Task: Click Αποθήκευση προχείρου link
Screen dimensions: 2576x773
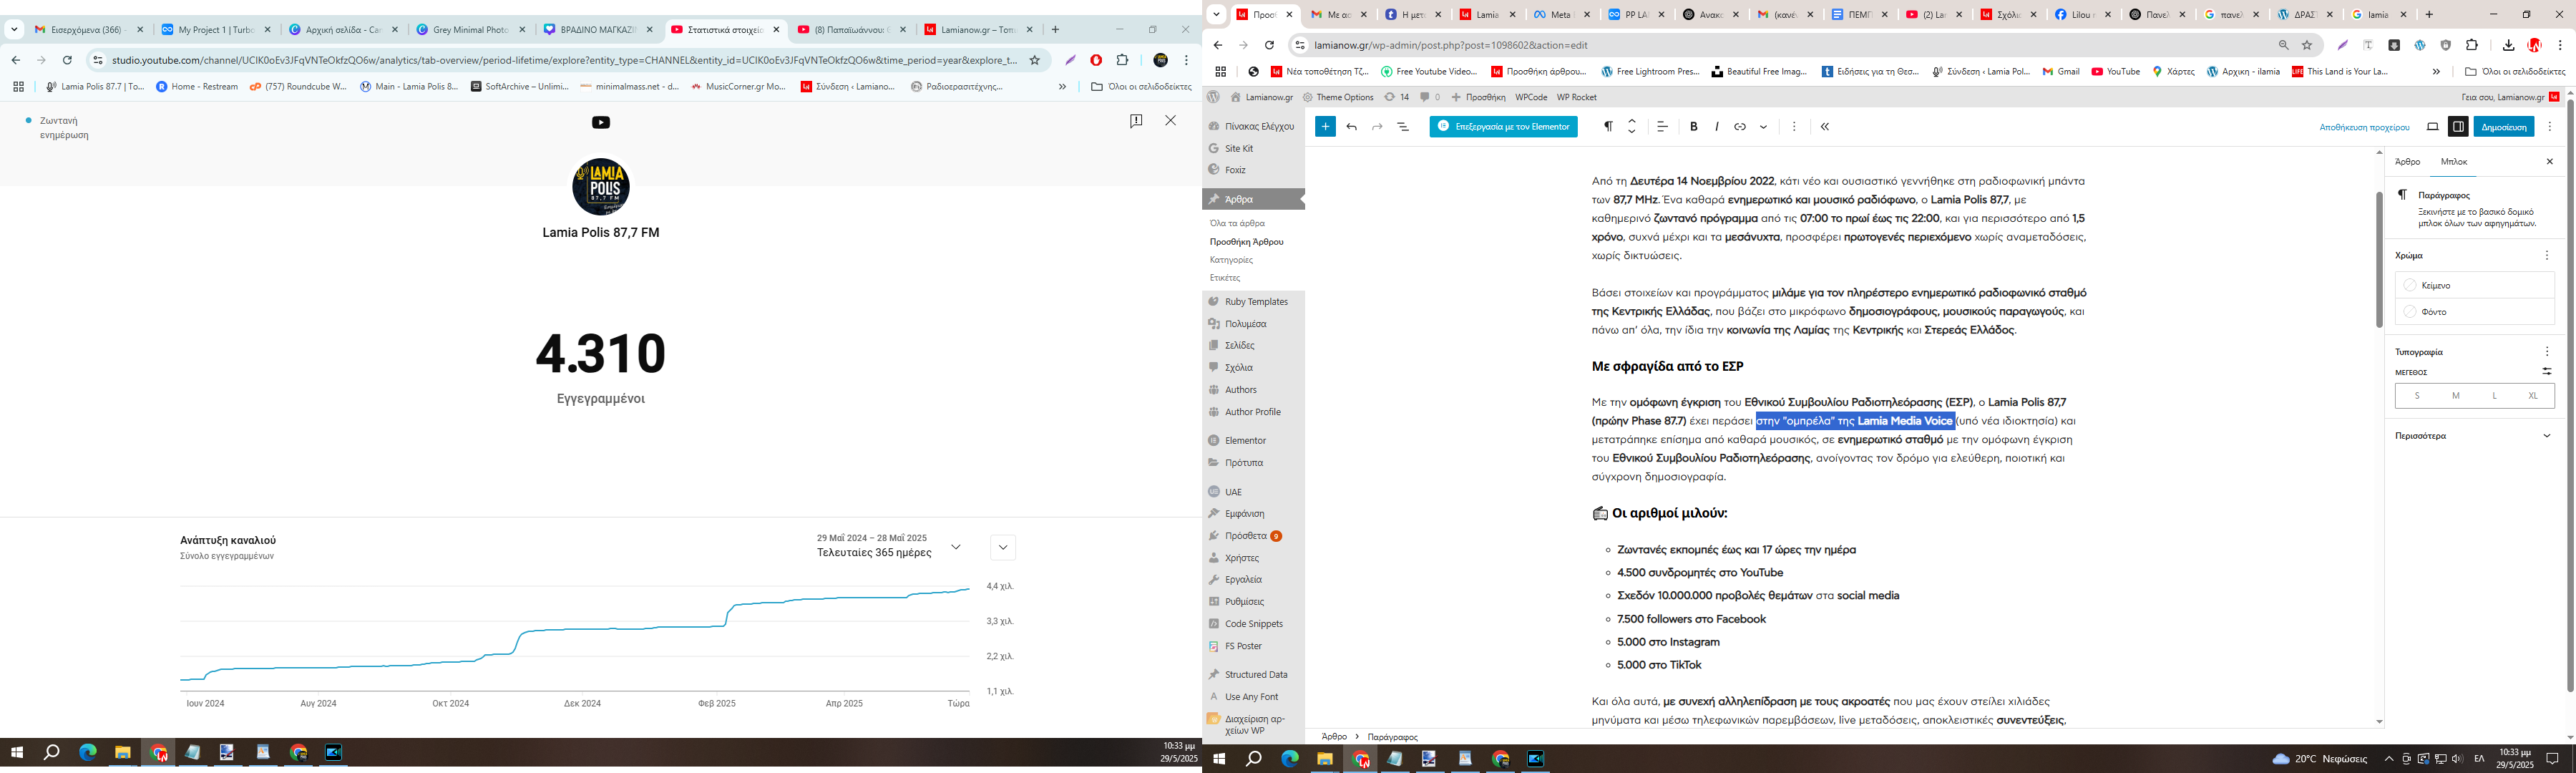Action: 2364,128
